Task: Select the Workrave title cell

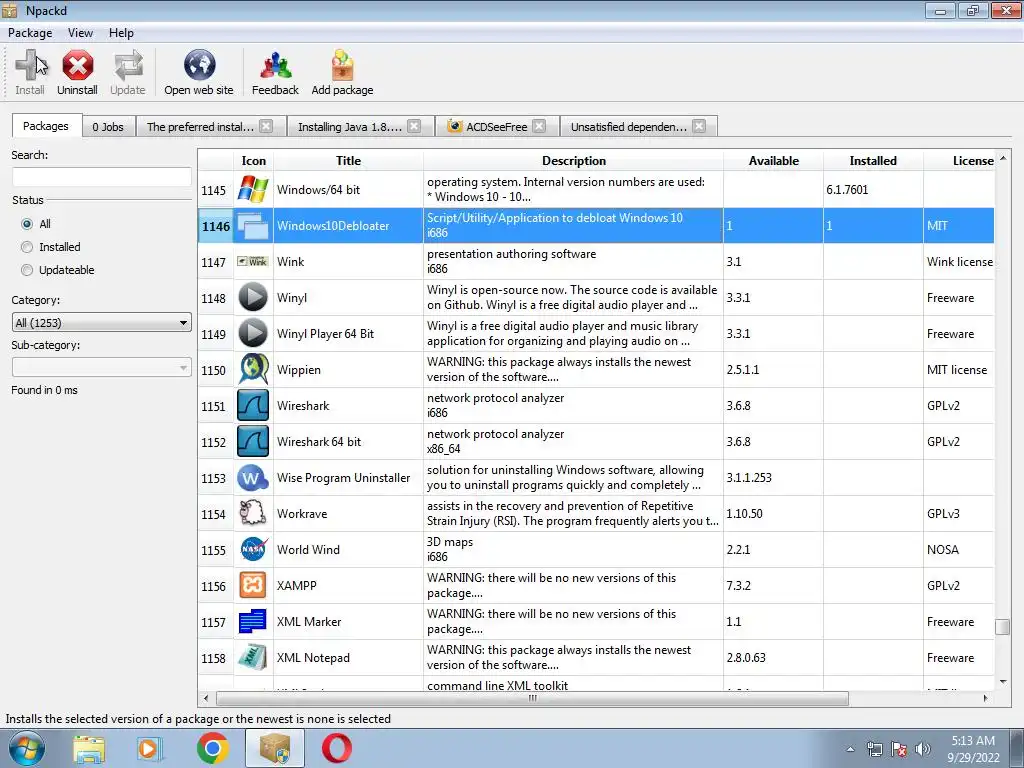Action: pyautogui.click(x=348, y=514)
